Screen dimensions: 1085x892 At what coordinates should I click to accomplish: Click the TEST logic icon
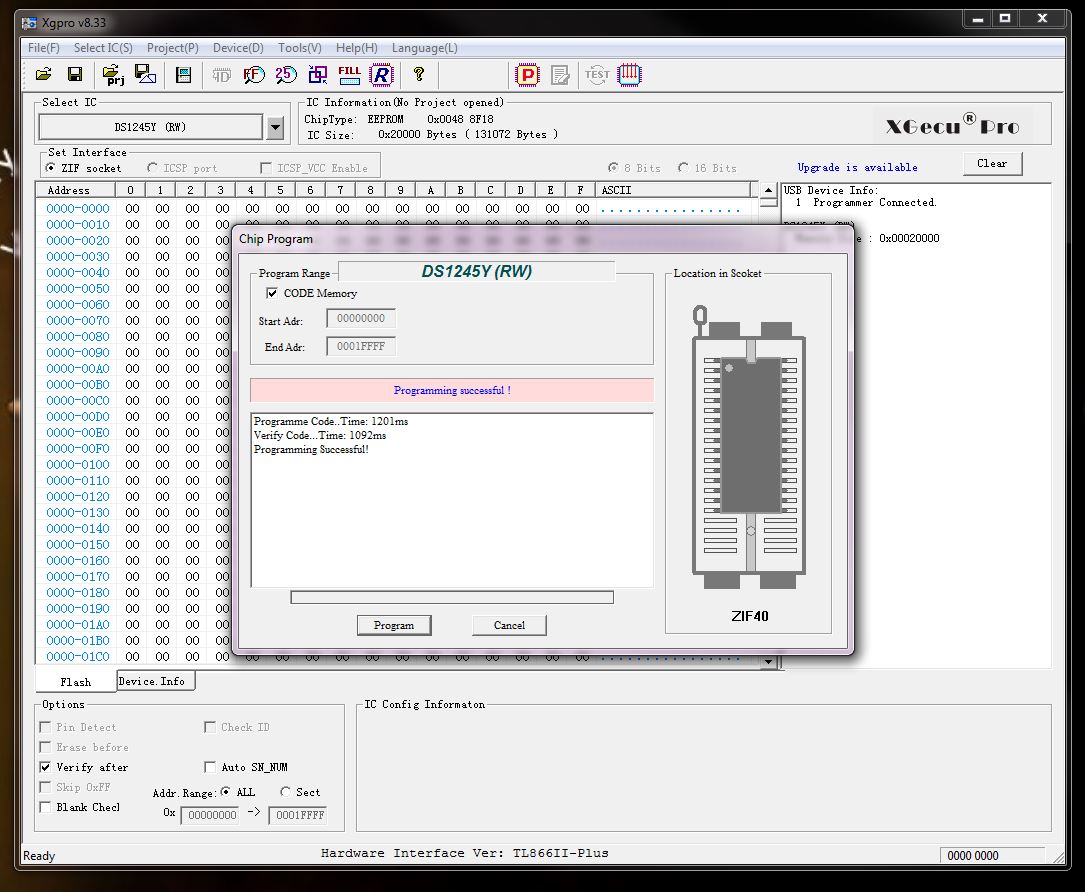pyautogui.click(x=596, y=75)
